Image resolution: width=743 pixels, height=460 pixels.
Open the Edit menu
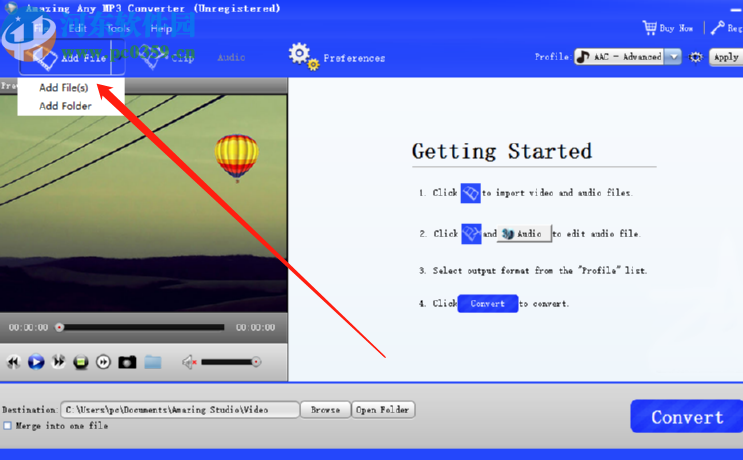click(x=78, y=28)
